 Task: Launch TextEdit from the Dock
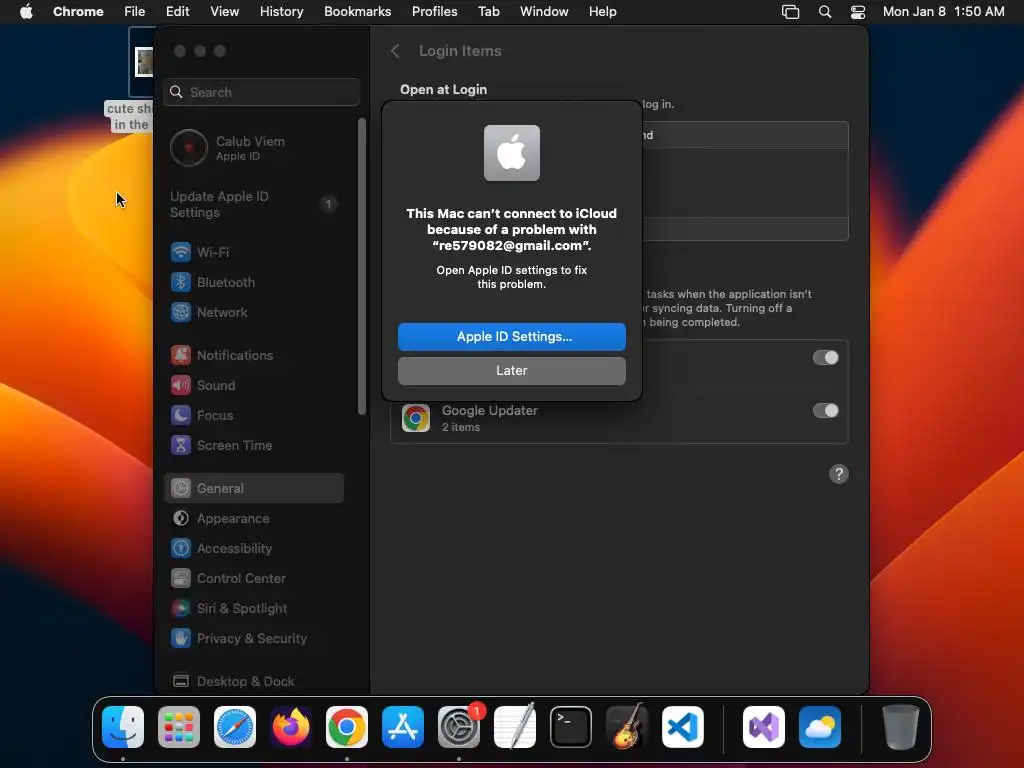coord(515,727)
